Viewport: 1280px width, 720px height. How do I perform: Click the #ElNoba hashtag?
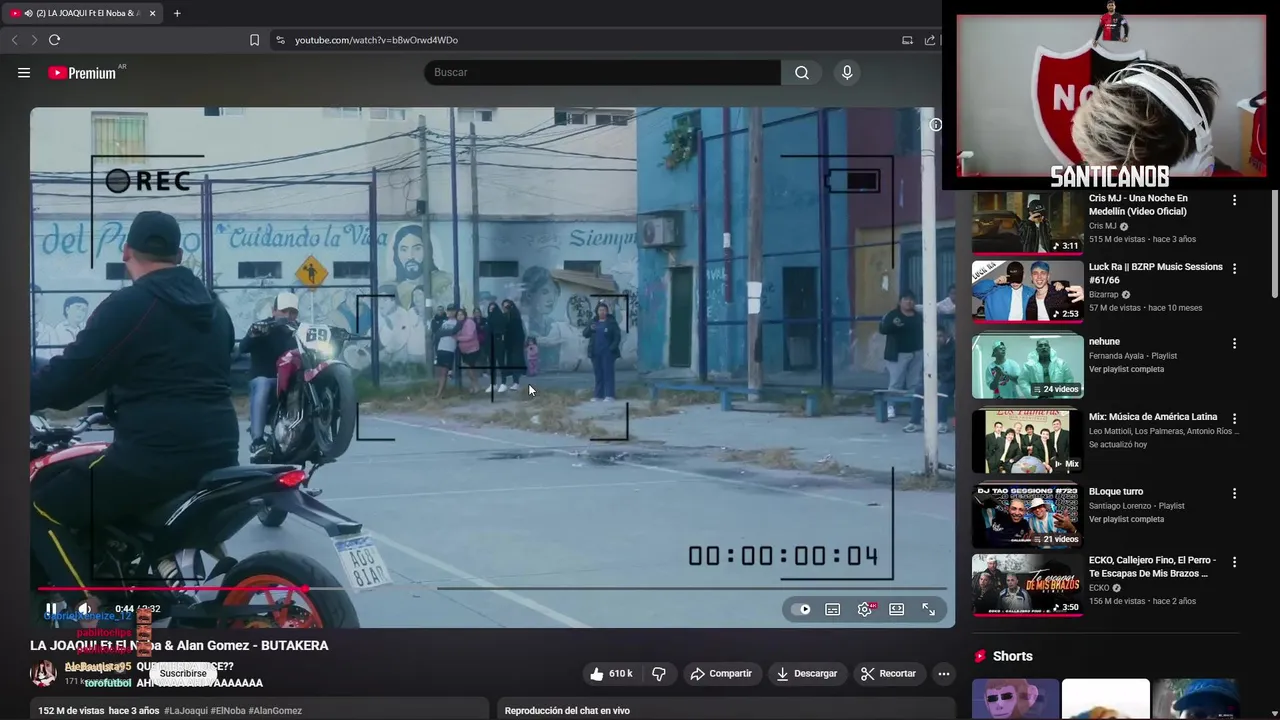[x=231, y=711]
